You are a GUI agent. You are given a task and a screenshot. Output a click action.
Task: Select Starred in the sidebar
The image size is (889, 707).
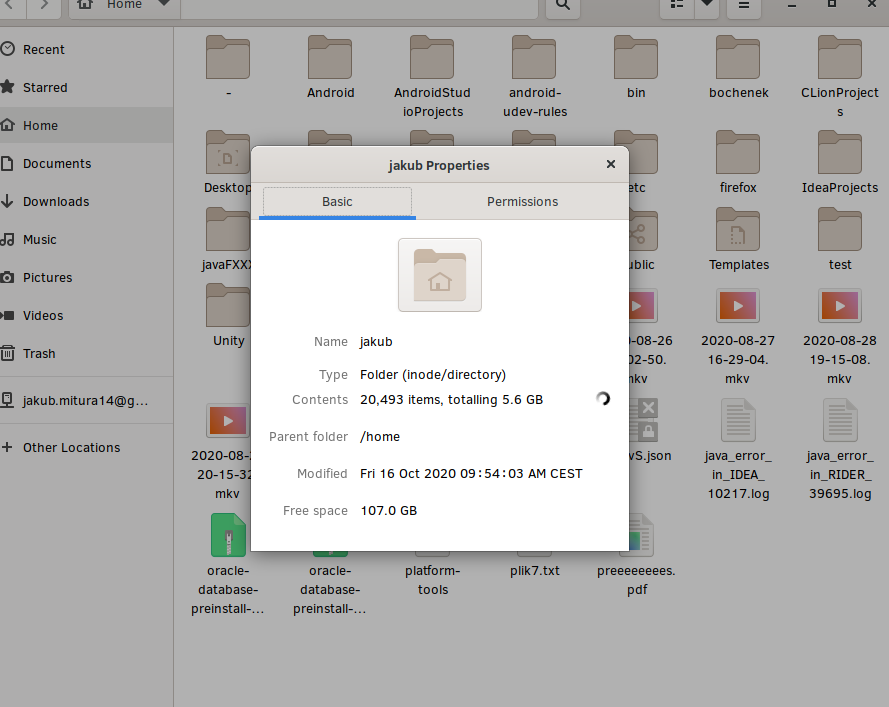point(86,87)
